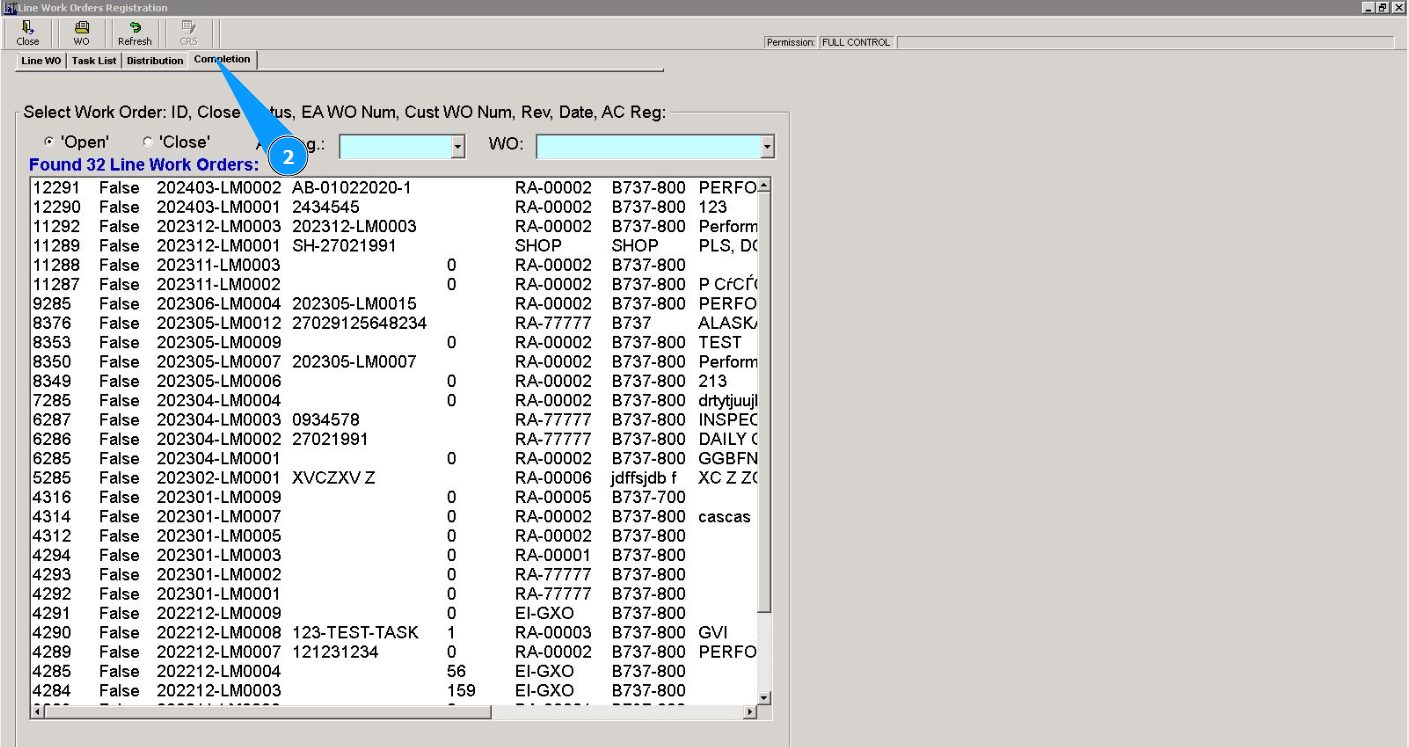The height and width of the screenshot is (747, 1409).
Task: Select work order row 12290
Action: pos(394,207)
